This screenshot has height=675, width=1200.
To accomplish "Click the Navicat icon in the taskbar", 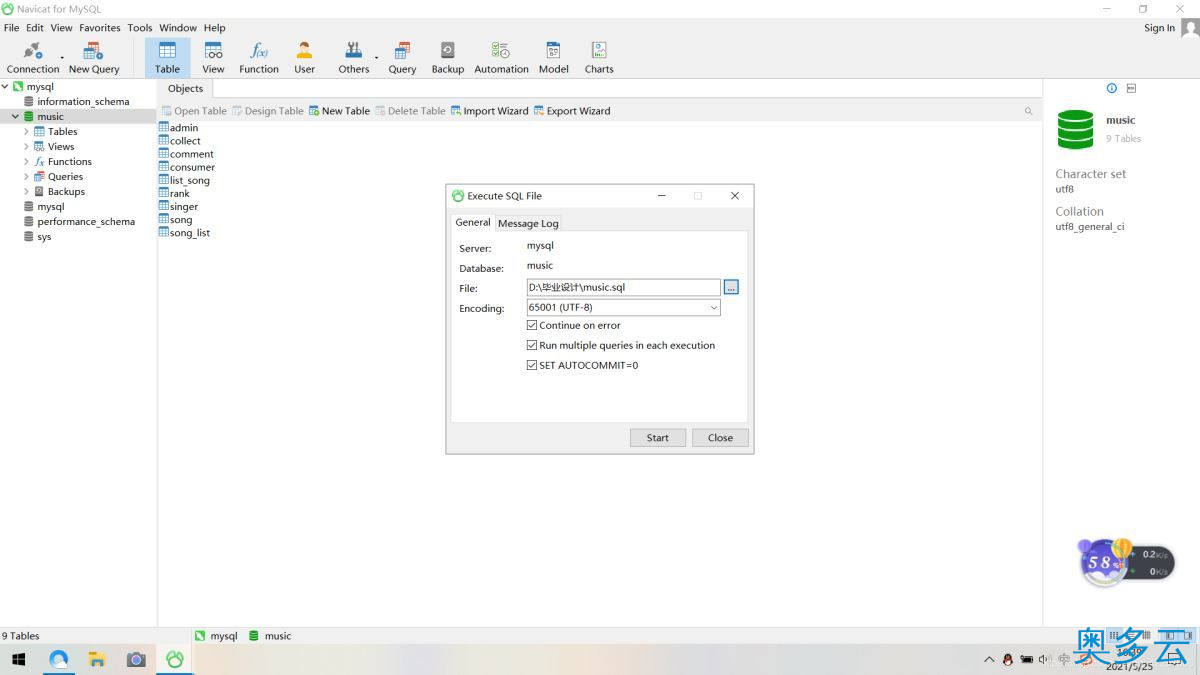I will point(175,659).
